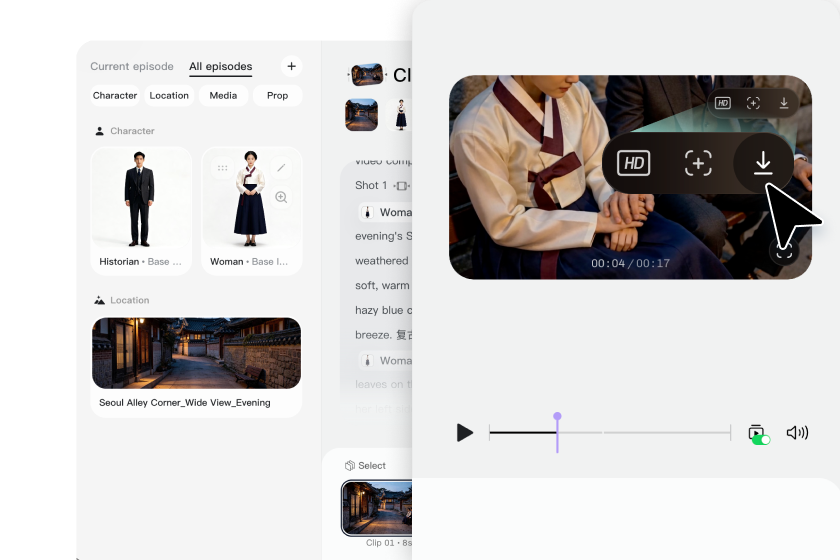
Task: Play the video with the play button
Action: tap(464, 432)
